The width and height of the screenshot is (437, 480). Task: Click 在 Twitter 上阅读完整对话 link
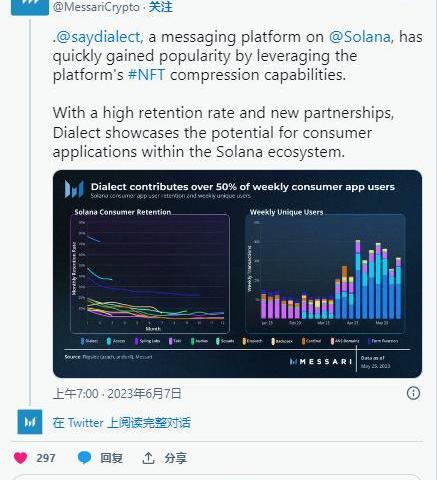122,423
